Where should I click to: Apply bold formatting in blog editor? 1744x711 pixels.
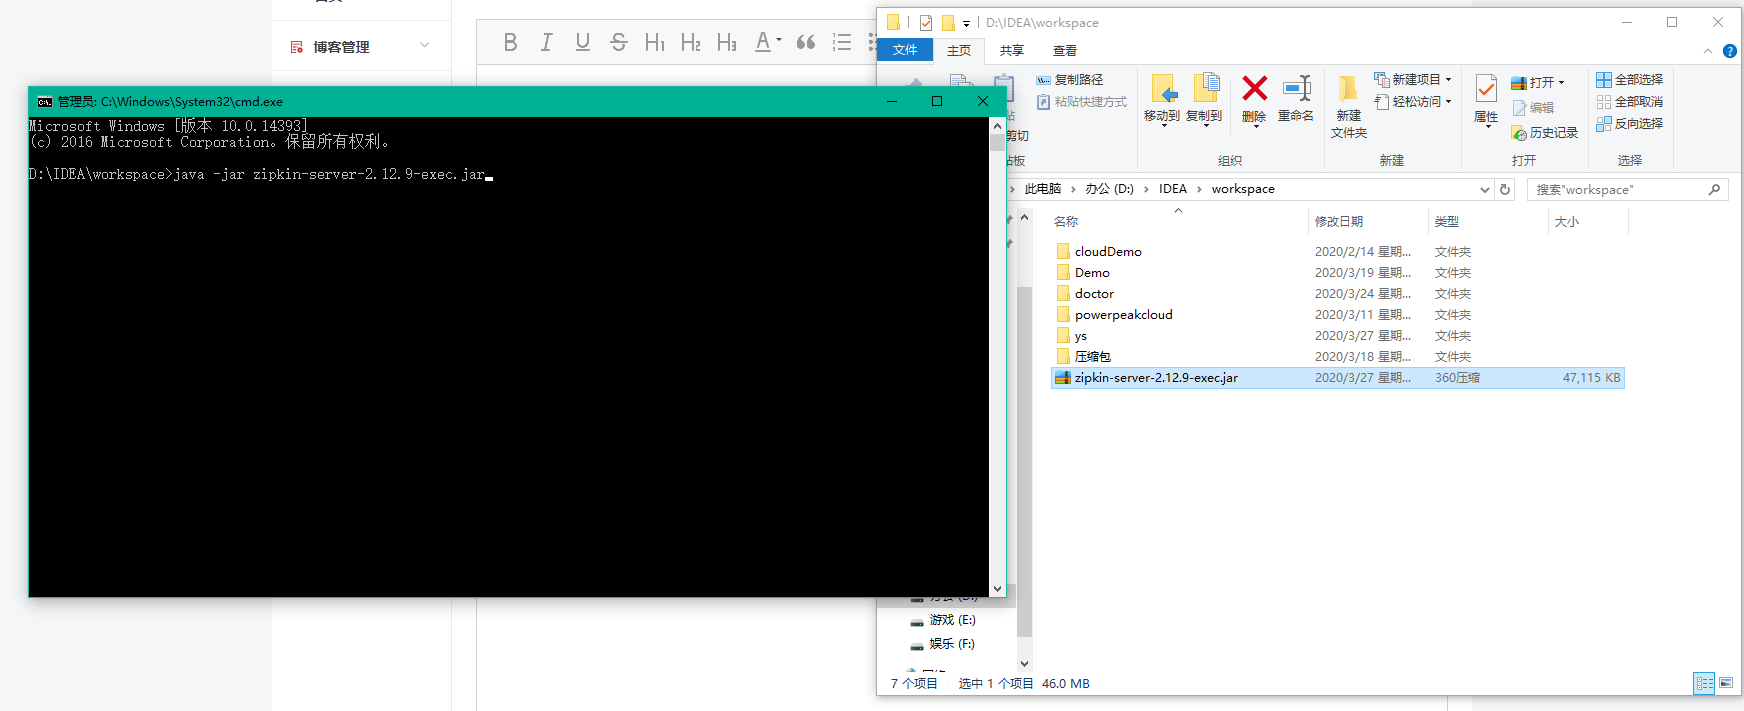pos(510,42)
